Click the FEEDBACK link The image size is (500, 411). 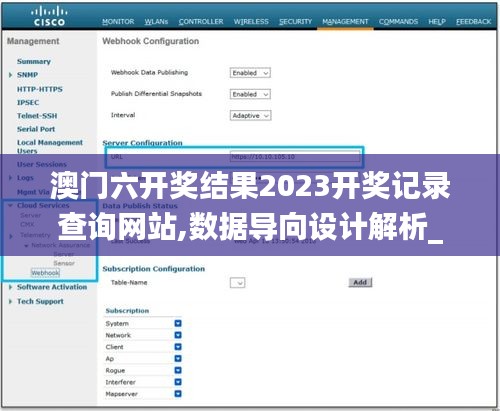473,22
